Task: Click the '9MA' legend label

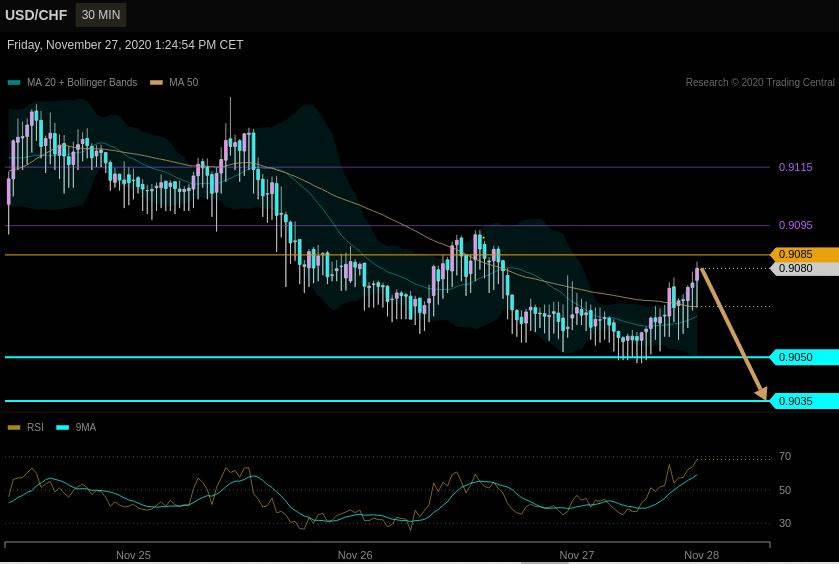Action: pyautogui.click(x=86, y=427)
